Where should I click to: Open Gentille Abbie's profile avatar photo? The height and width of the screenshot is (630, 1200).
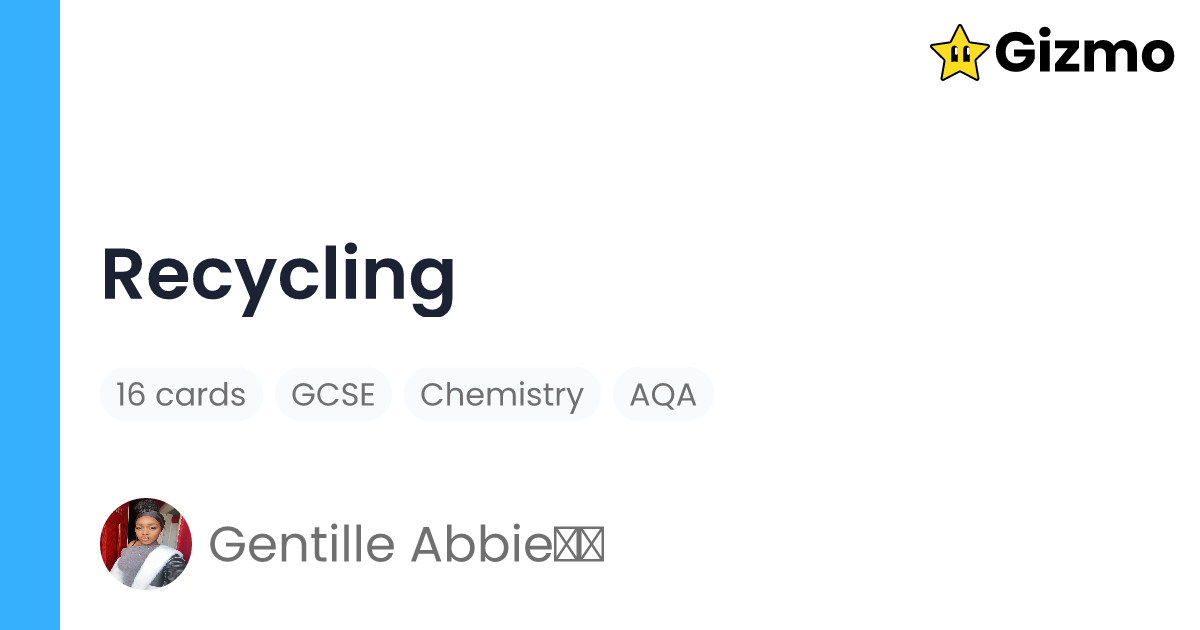pyautogui.click(x=146, y=544)
